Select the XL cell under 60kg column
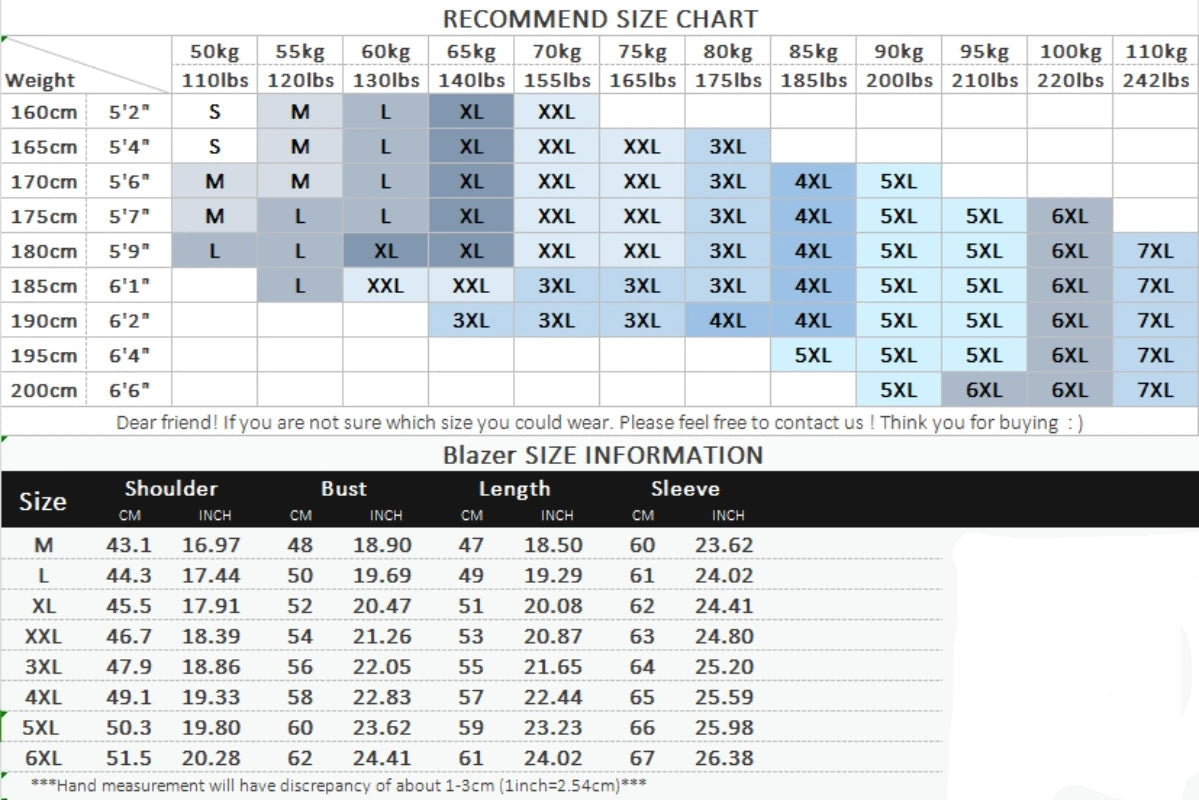 point(385,251)
